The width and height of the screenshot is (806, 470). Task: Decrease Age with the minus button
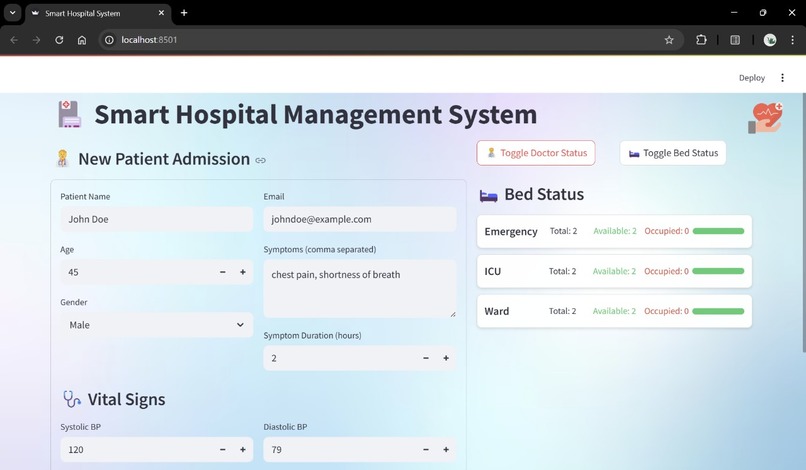click(x=223, y=272)
